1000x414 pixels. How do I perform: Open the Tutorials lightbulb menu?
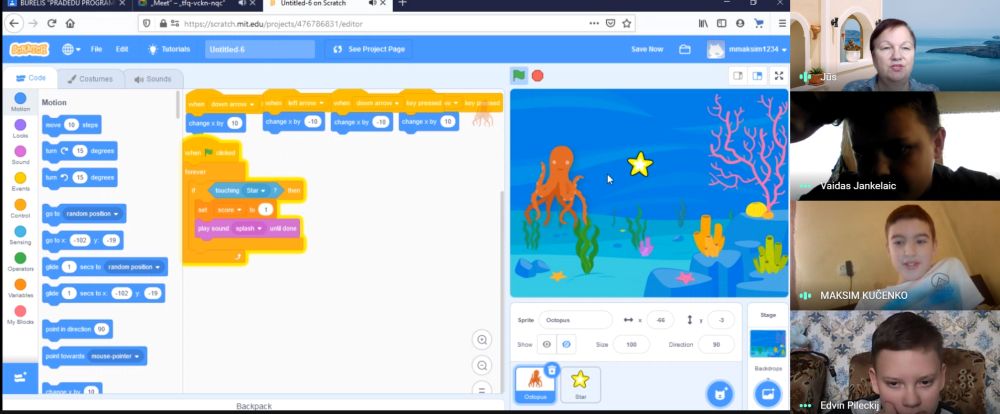coord(169,49)
